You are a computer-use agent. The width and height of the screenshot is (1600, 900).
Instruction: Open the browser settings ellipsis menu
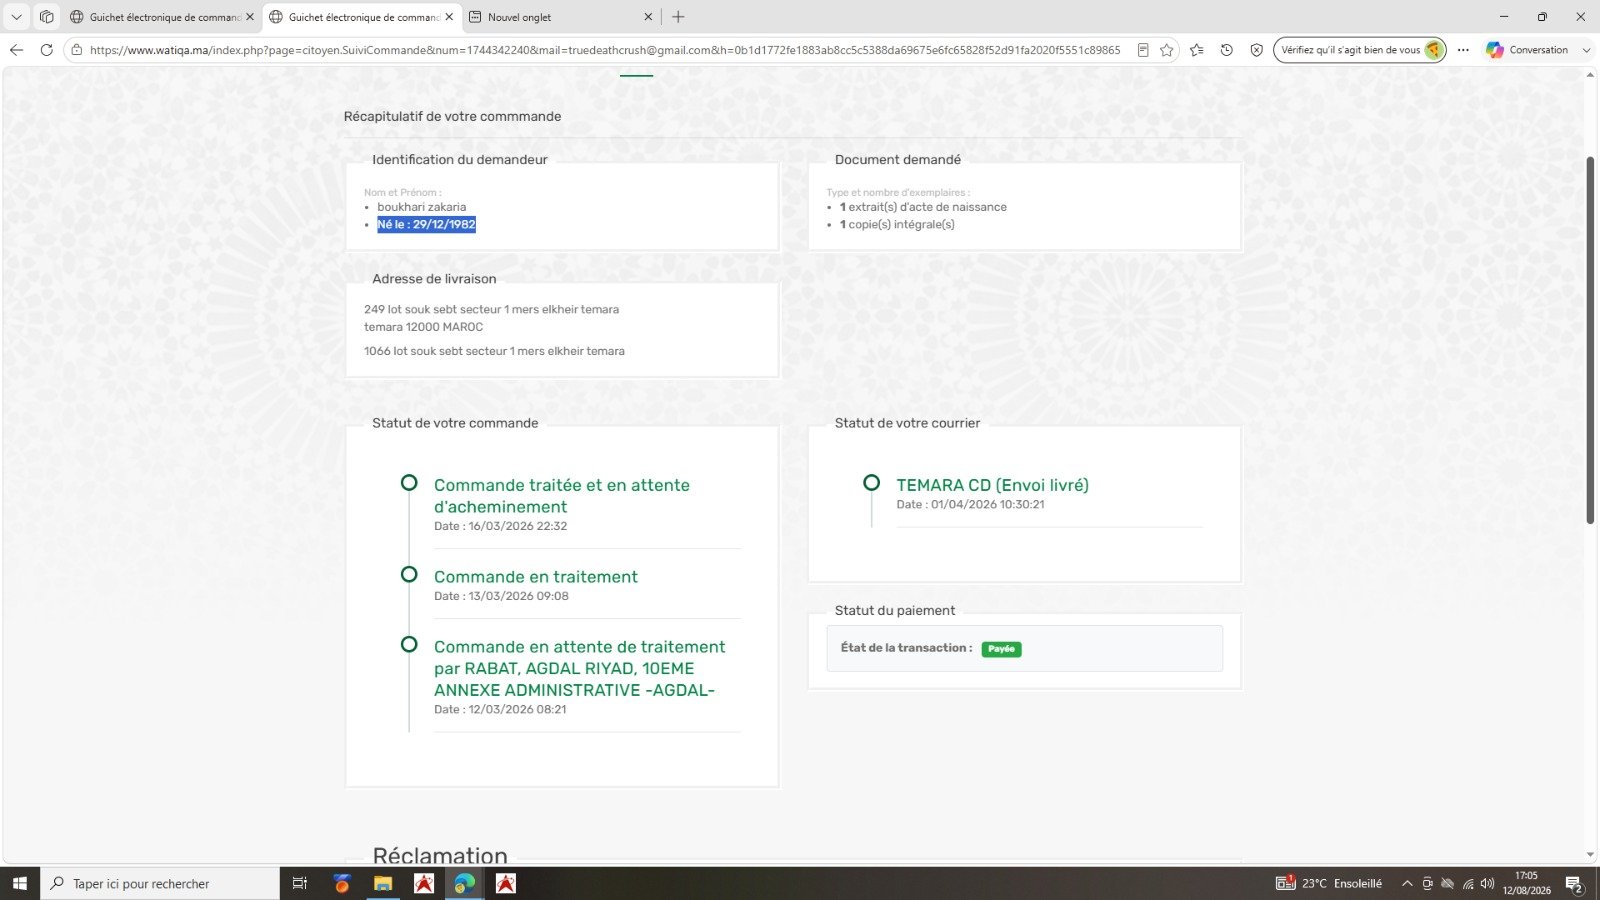[x=1463, y=50]
